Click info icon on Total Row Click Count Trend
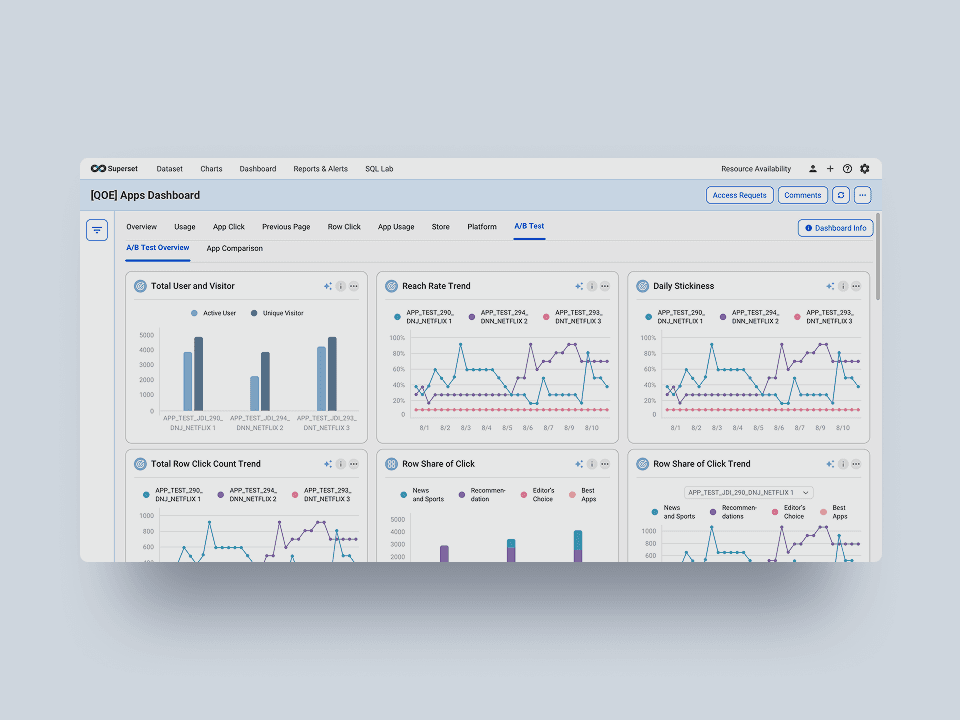This screenshot has width=960, height=720. [341, 464]
